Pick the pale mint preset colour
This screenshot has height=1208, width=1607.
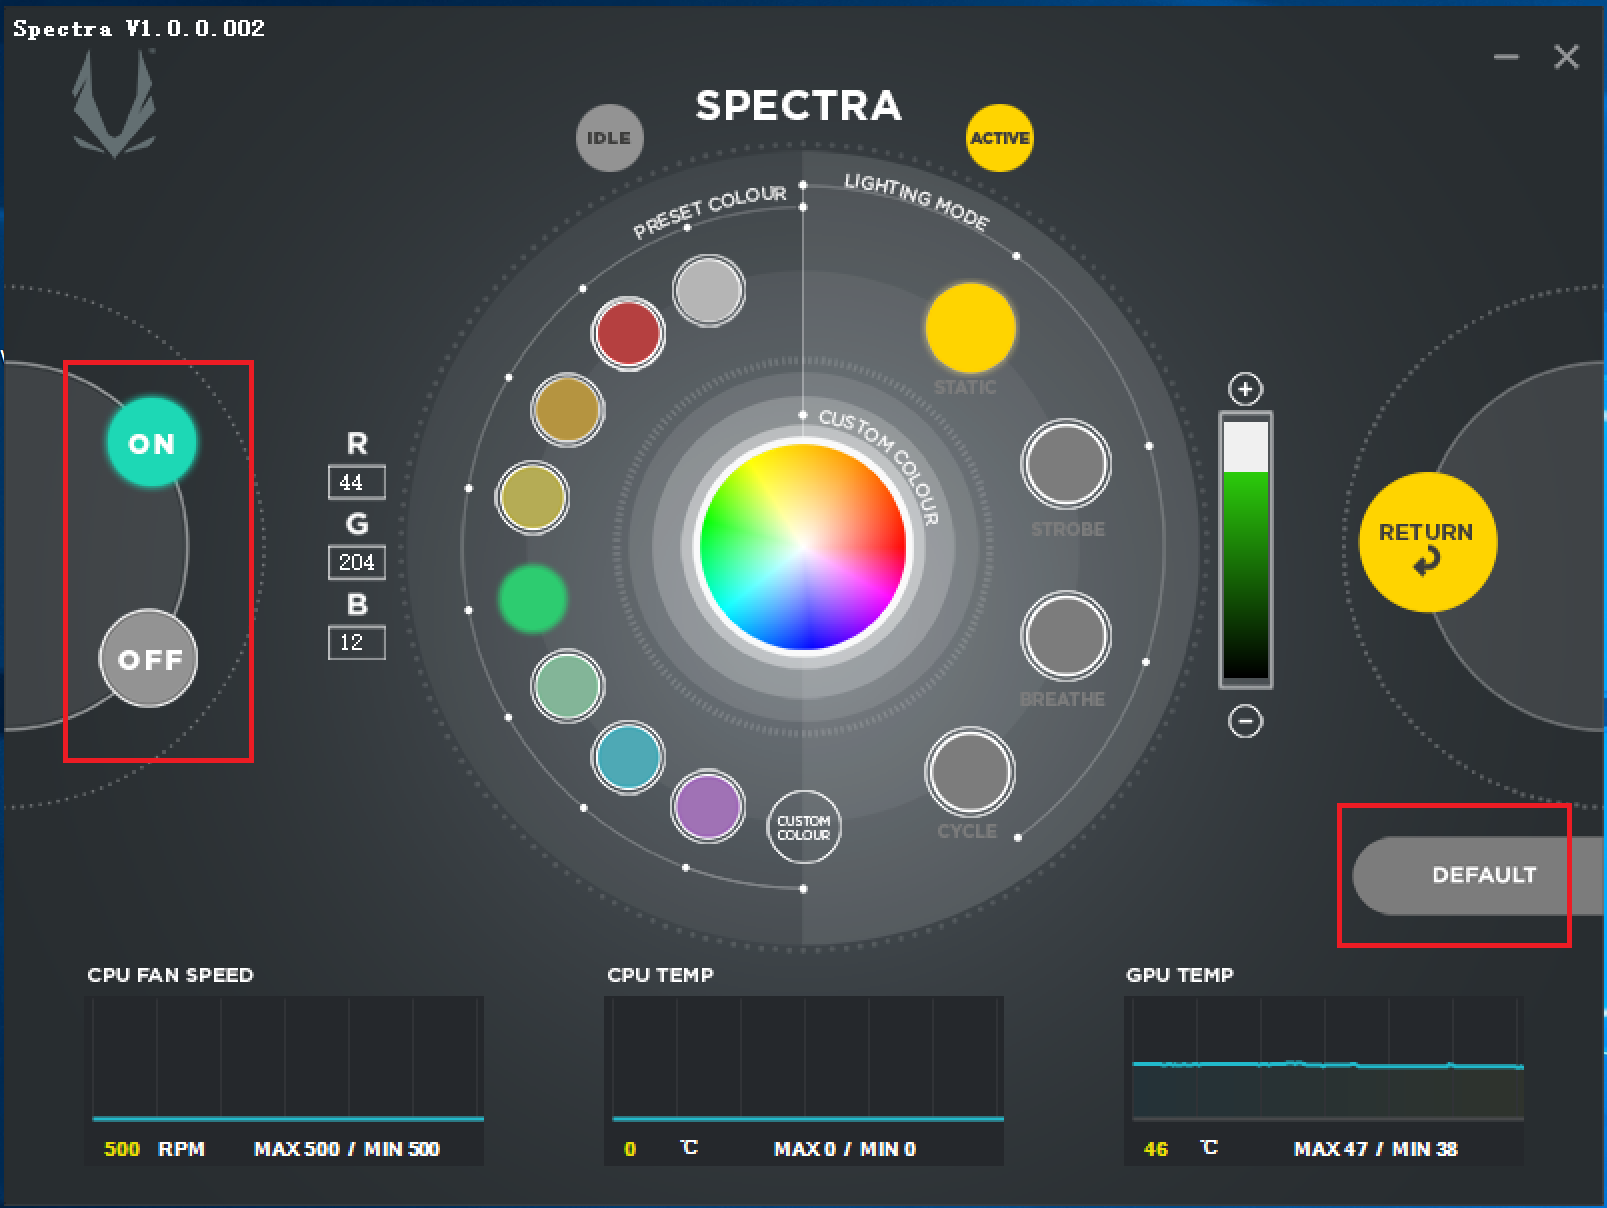click(567, 686)
